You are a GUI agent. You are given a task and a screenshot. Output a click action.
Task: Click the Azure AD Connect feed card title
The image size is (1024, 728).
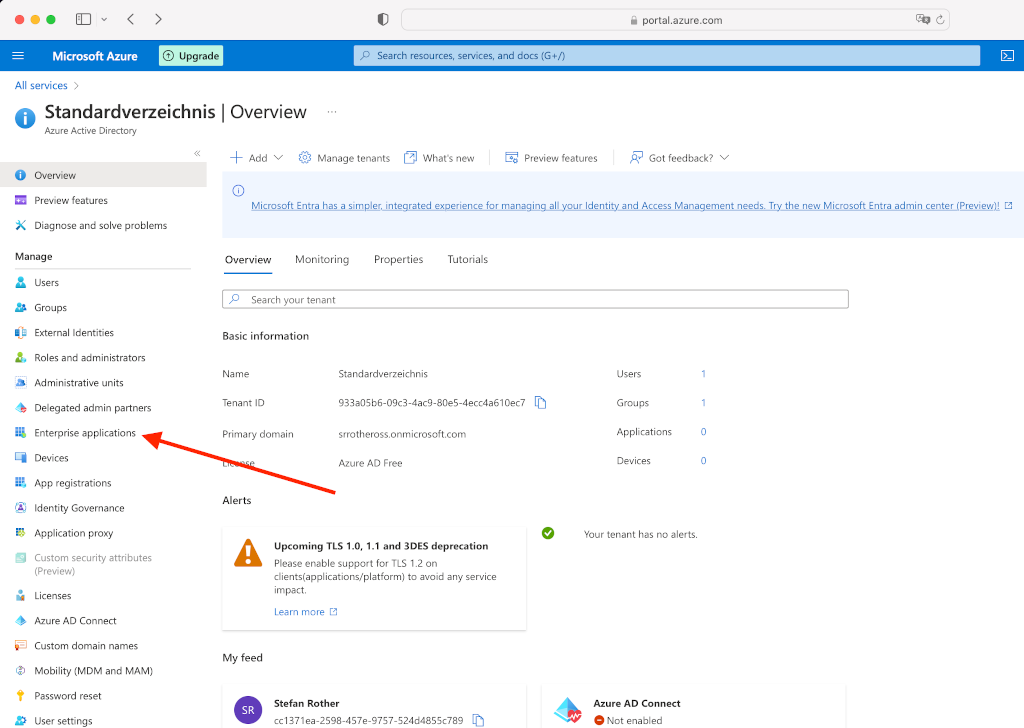(x=637, y=703)
